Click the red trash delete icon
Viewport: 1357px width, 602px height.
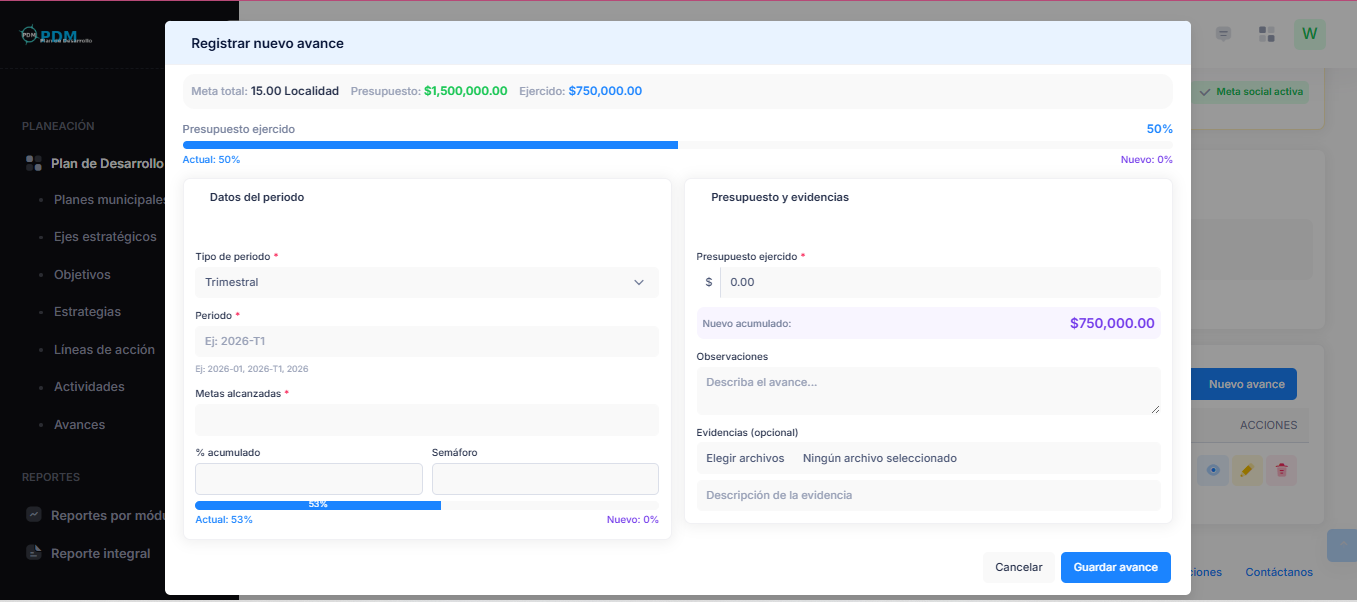point(1281,470)
